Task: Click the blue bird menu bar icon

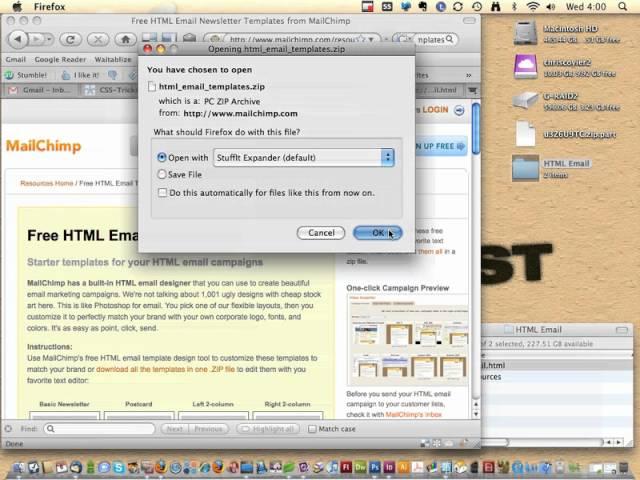Action: click(405, 7)
